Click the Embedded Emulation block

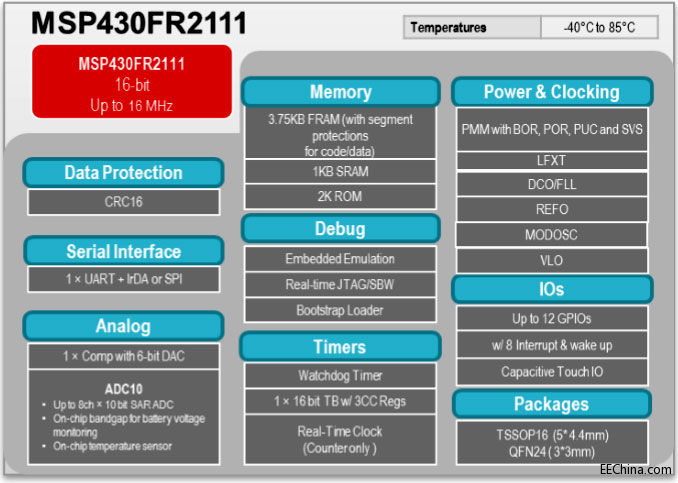pyautogui.click(x=340, y=259)
